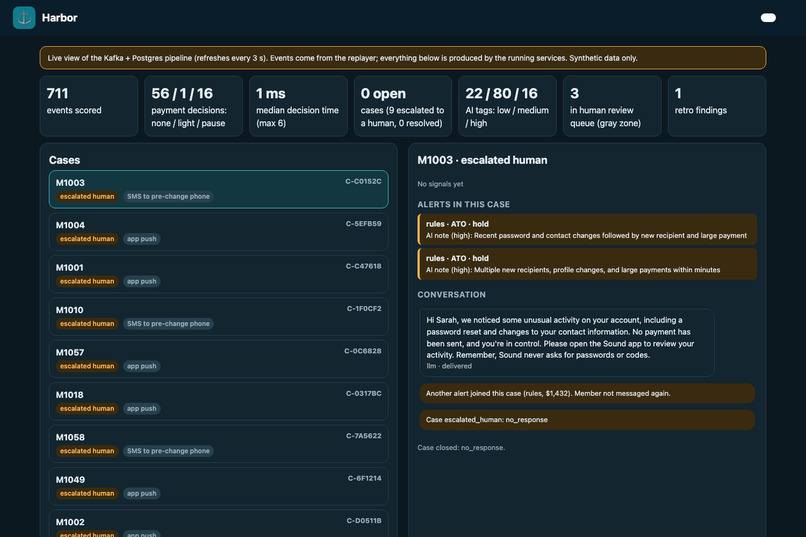The width and height of the screenshot is (806, 537).
Task: Click the Live view pipeline info banner
Action: pyautogui.click(x=402, y=58)
